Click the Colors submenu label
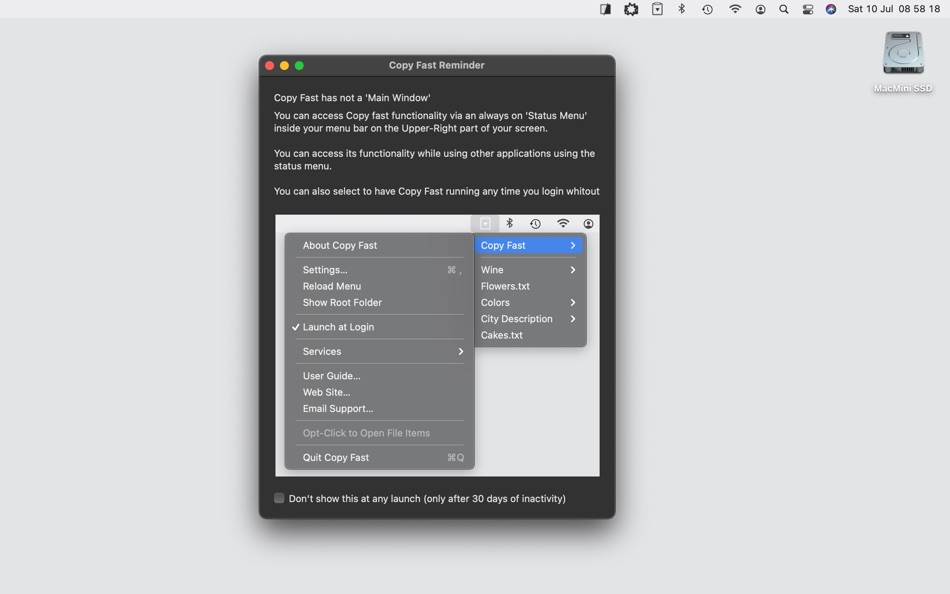950x594 pixels. 495,302
